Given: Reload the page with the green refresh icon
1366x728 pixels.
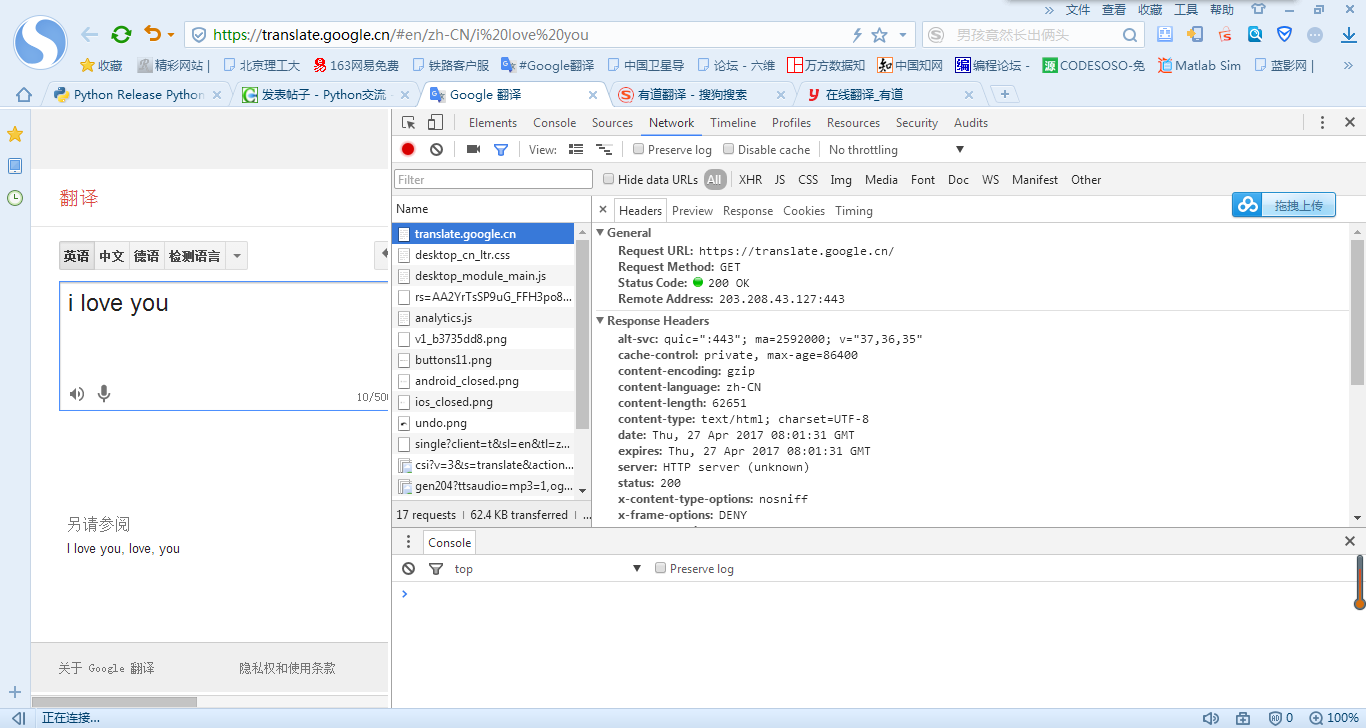Looking at the screenshot, I should (x=121, y=34).
